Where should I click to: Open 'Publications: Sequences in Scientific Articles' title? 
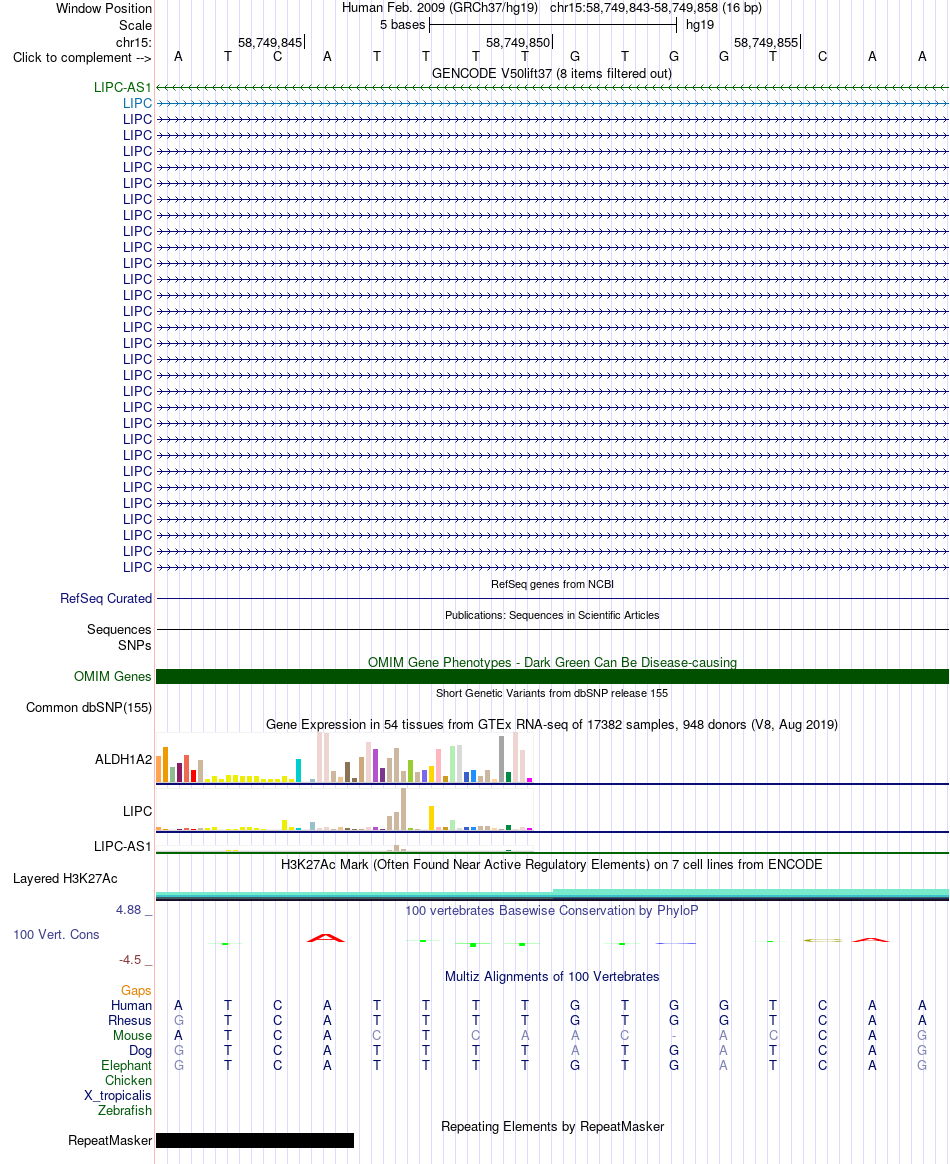point(552,615)
